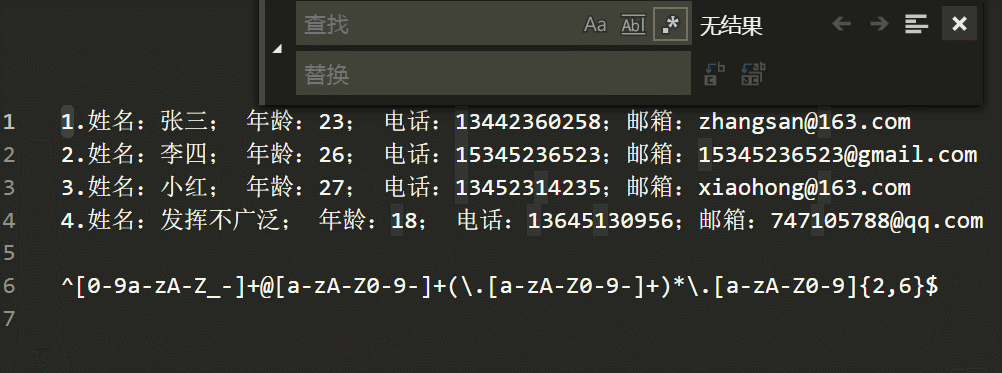Find in selection lines icon
Viewport: 1002px width, 373px height.
point(916,24)
